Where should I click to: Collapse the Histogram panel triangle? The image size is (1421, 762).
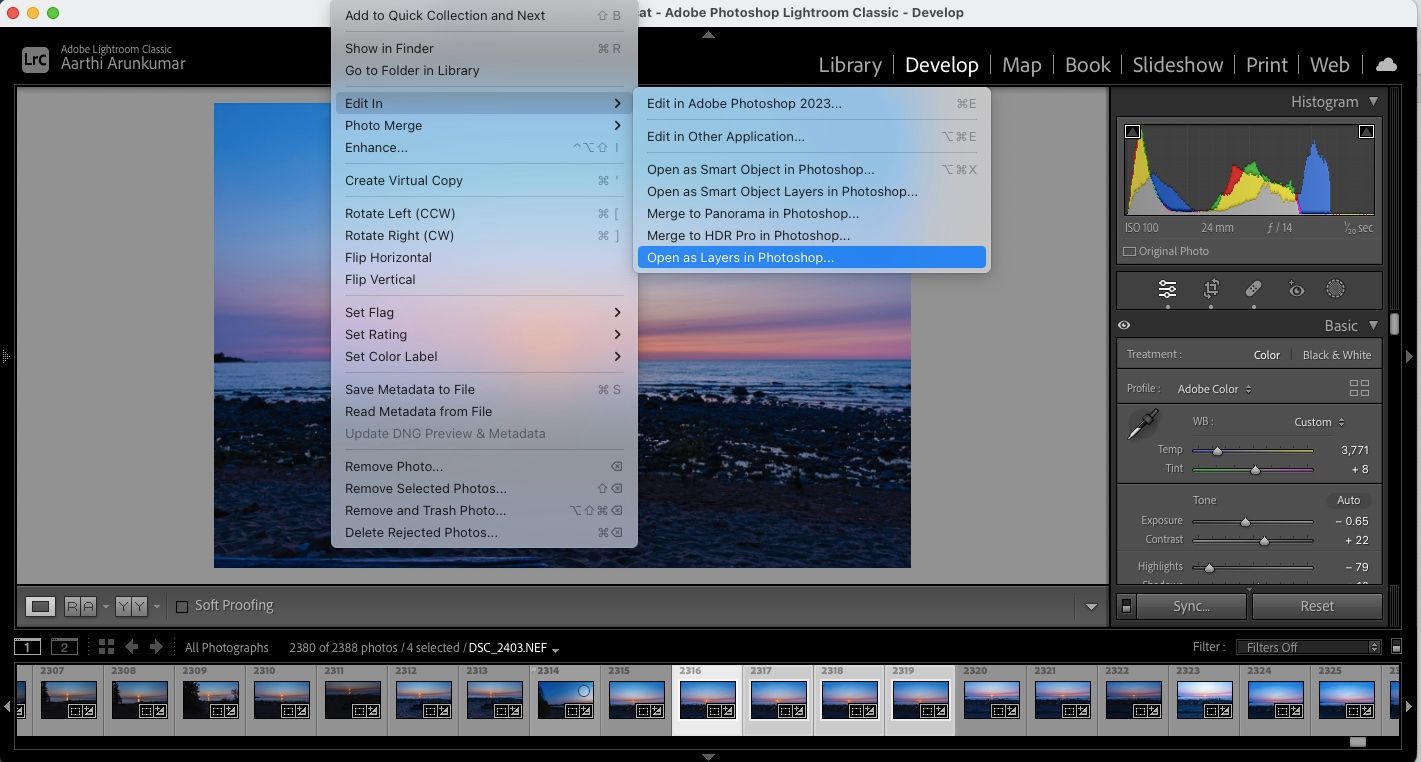[x=1373, y=101]
